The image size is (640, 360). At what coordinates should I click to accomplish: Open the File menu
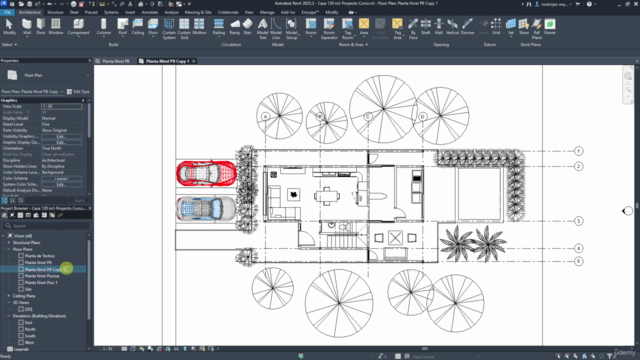[7, 12]
